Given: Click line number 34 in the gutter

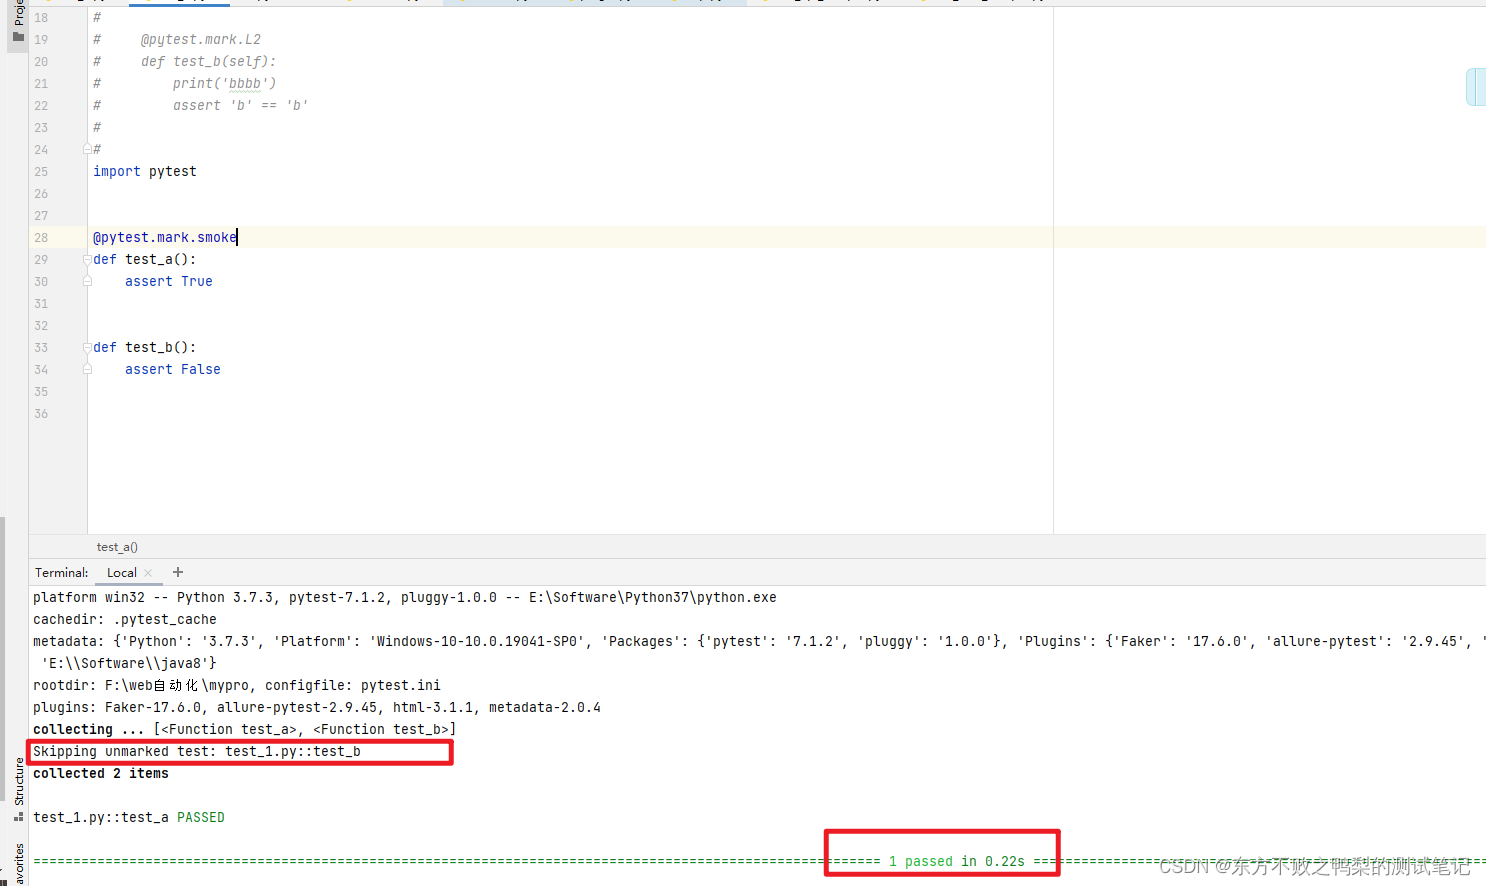Looking at the screenshot, I should [x=40, y=369].
